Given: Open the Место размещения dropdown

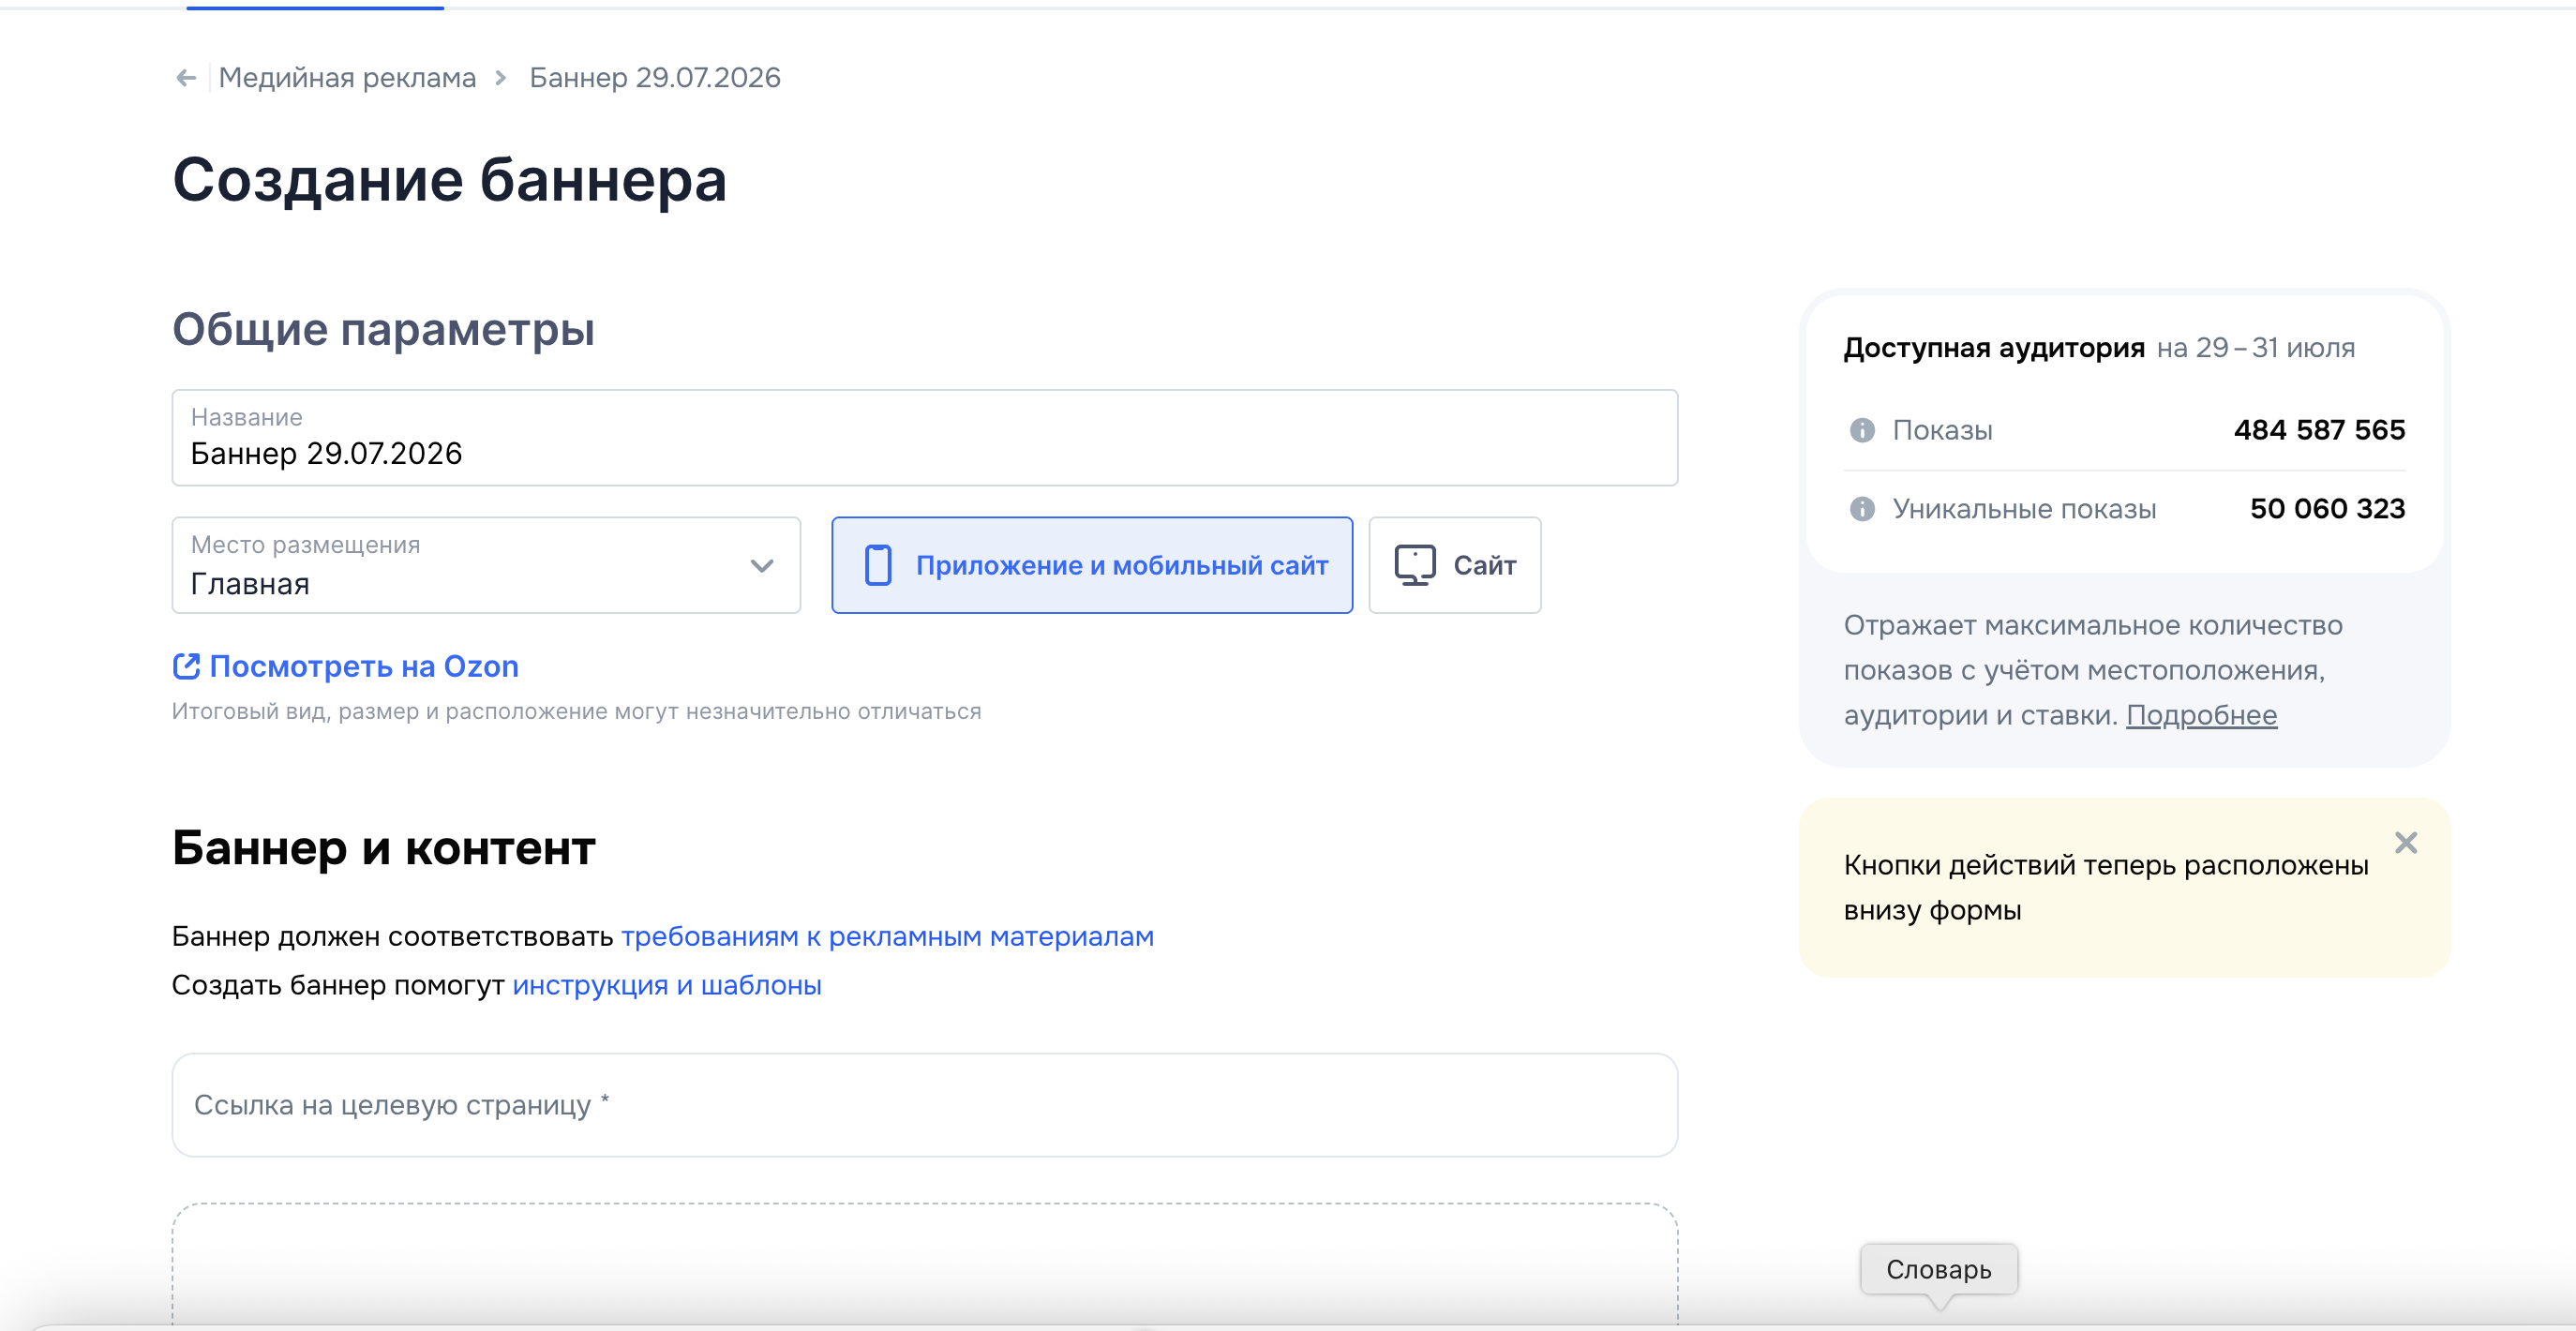Looking at the screenshot, I should pos(486,565).
